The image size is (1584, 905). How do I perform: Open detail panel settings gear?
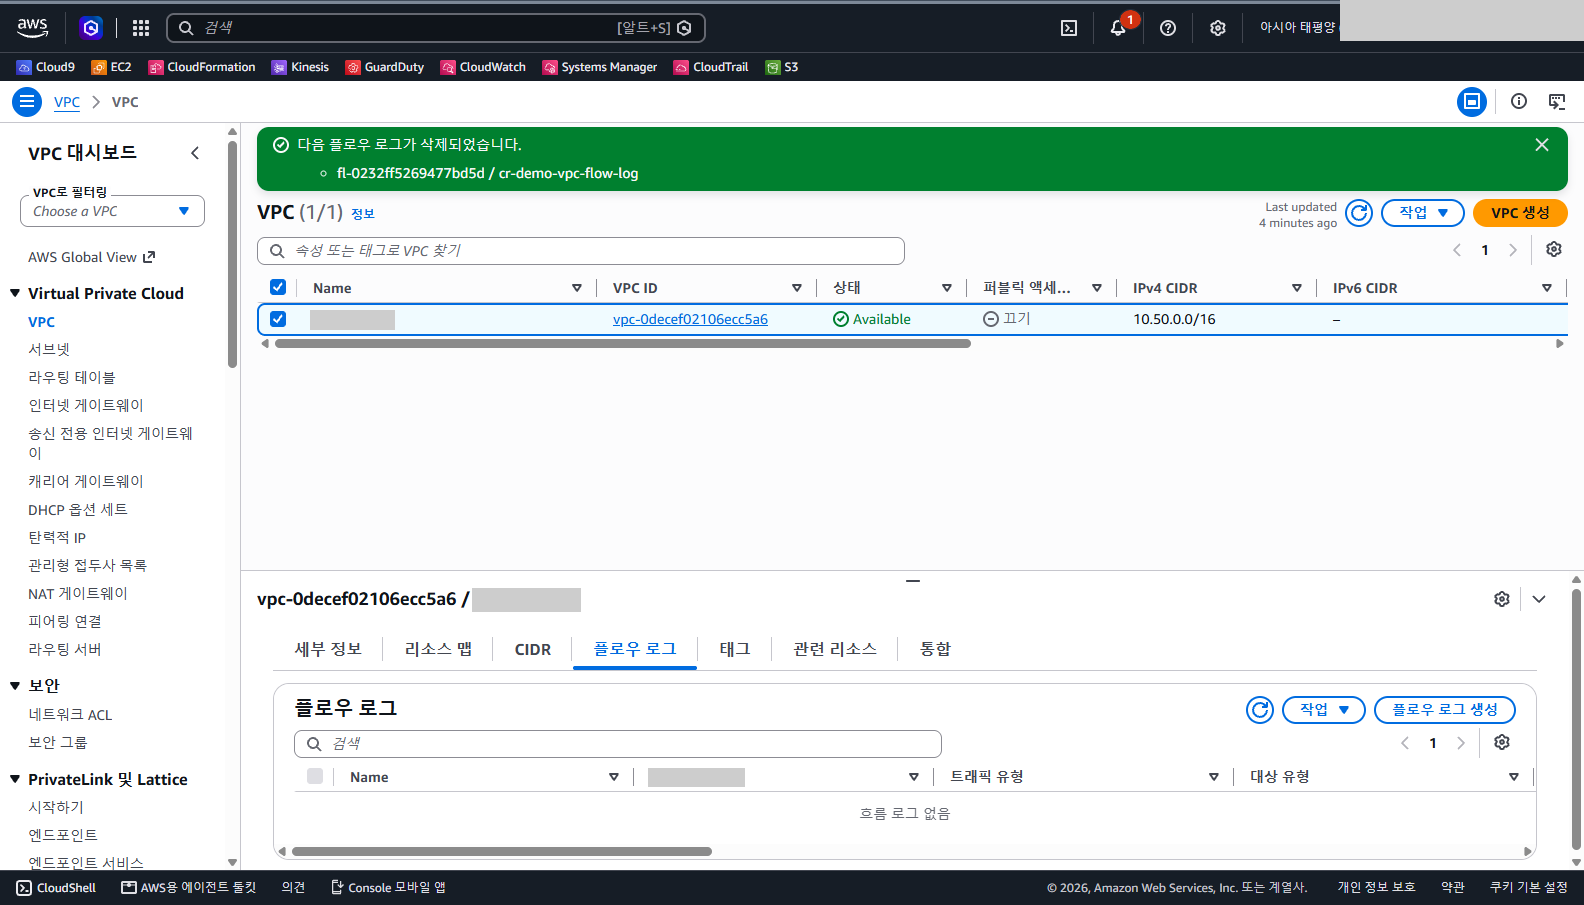click(1502, 599)
